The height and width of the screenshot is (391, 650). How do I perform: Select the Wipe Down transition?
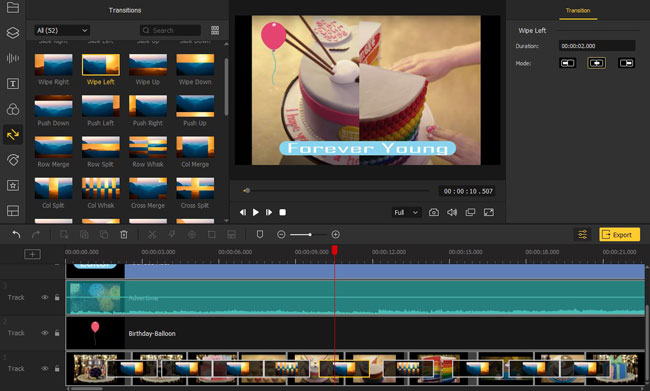(195, 65)
